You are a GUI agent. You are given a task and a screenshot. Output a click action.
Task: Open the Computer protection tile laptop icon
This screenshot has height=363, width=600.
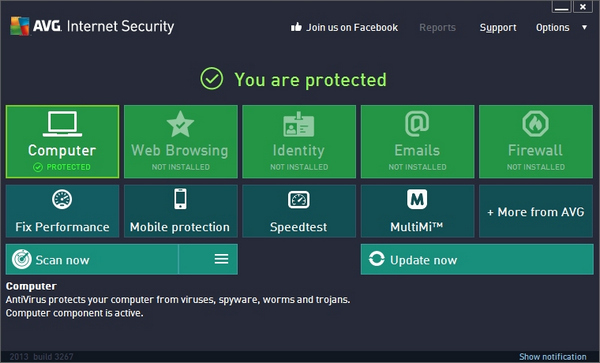pyautogui.click(x=62, y=124)
